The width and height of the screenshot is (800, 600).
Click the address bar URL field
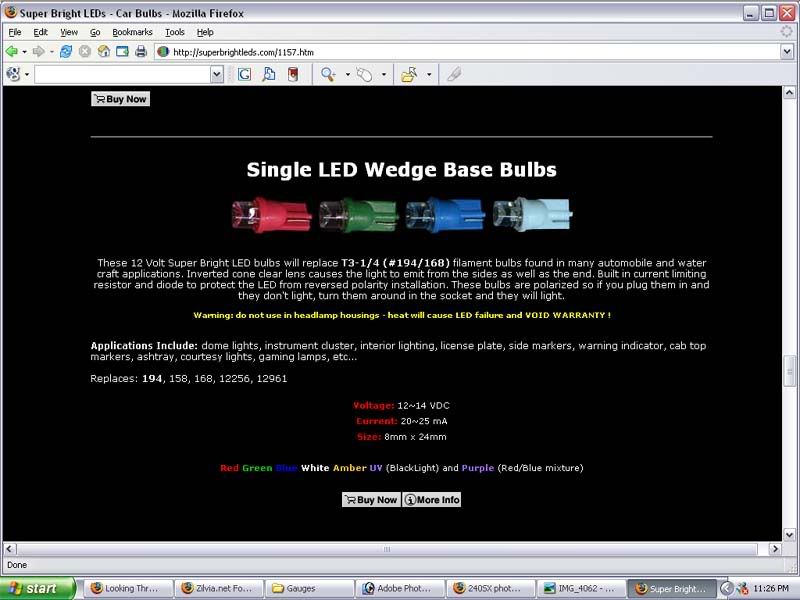(467, 52)
